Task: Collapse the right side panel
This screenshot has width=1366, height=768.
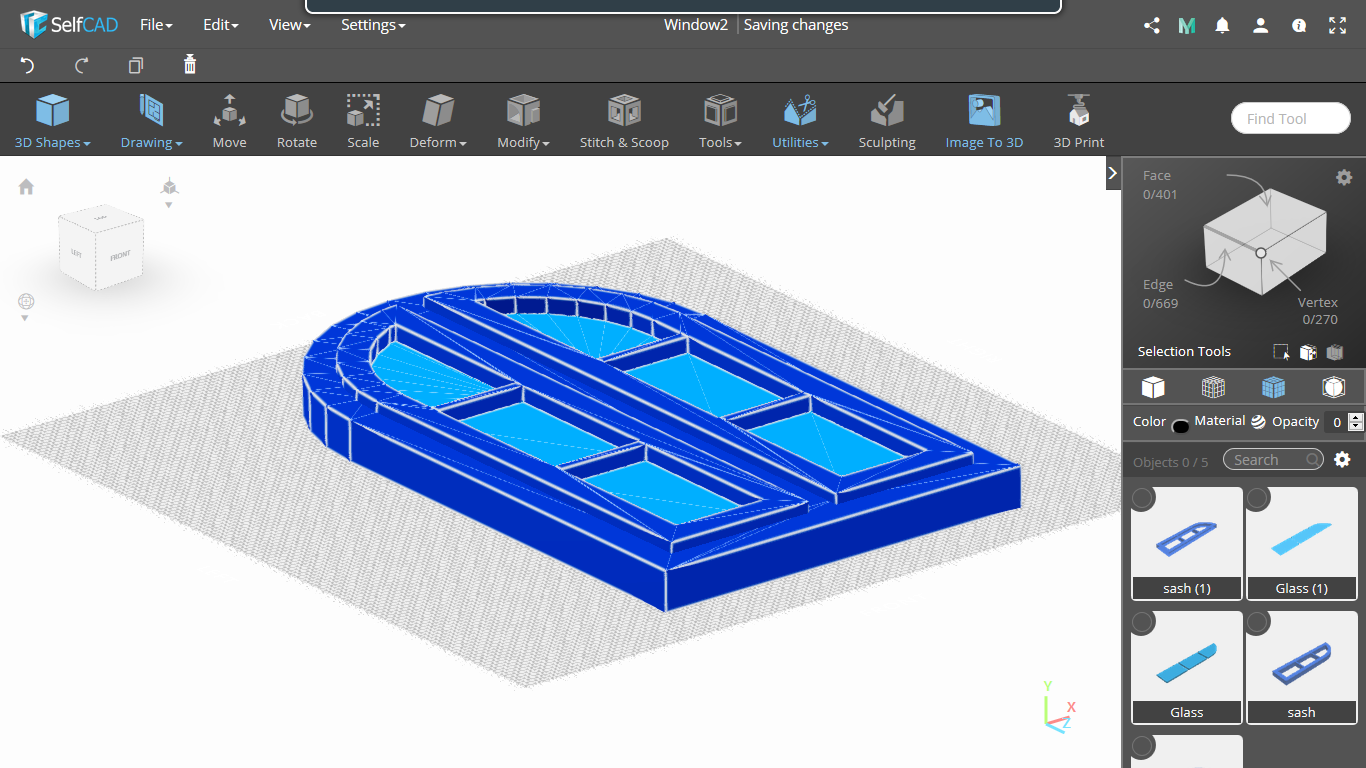Action: coord(1112,173)
